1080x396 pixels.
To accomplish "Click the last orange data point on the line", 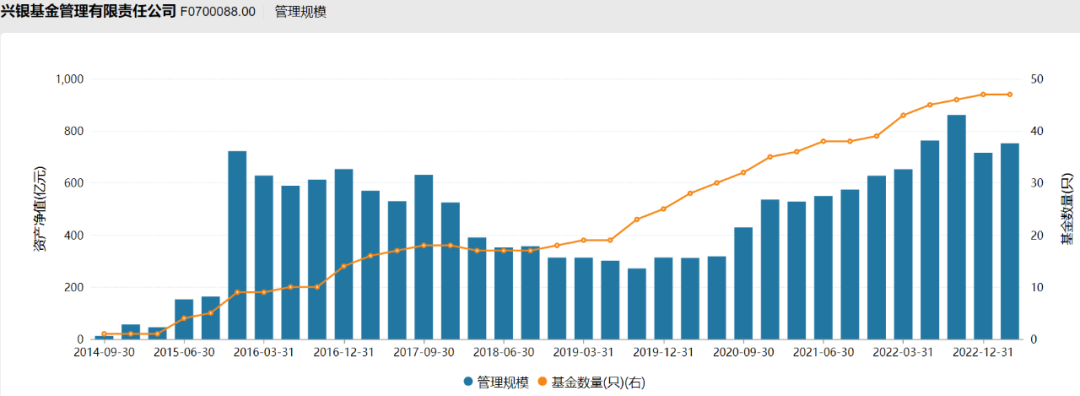I will tap(1010, 94).
